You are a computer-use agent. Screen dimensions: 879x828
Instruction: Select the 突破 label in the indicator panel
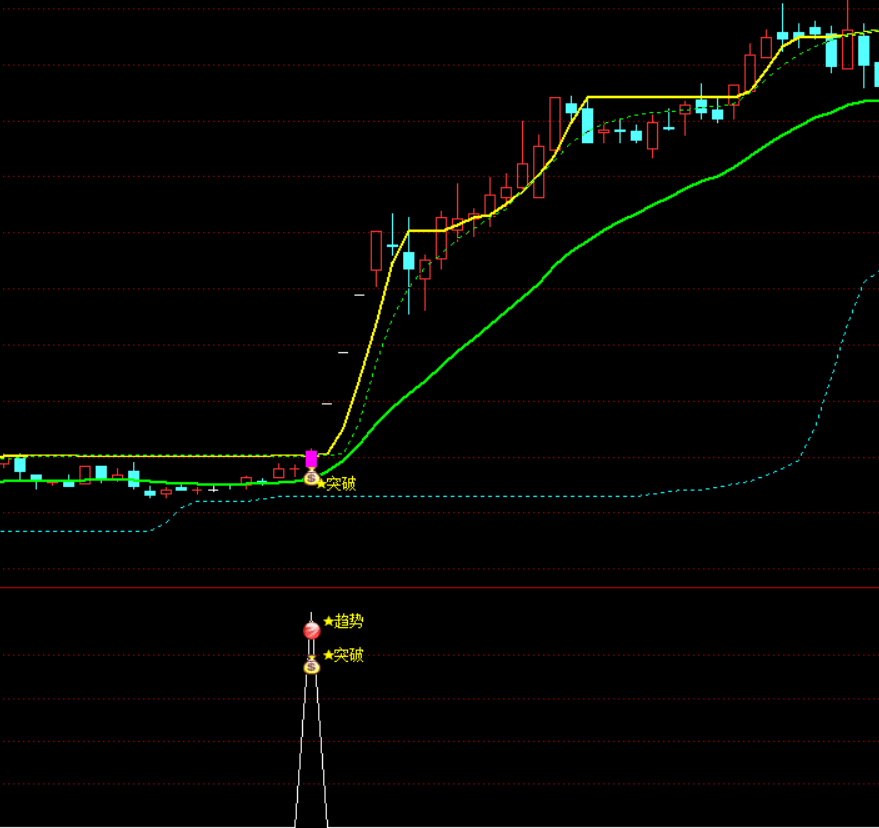pyautogui.click(x=349, y=656)
